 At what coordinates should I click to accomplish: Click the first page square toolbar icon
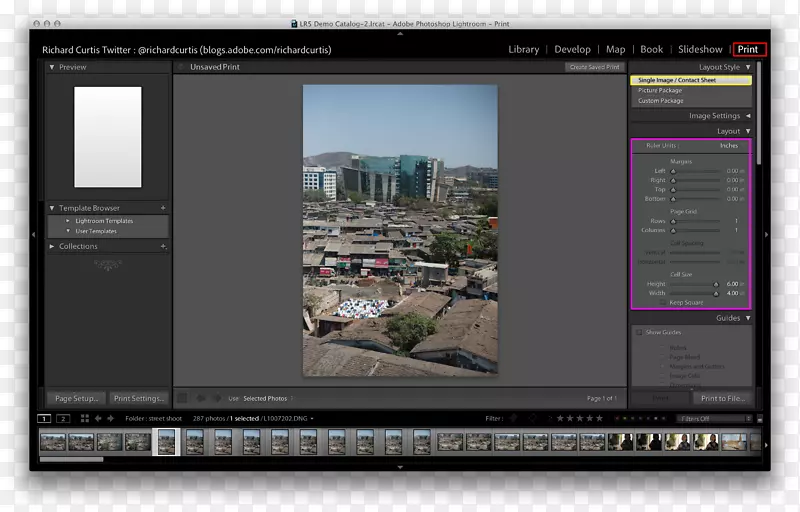[182, 398]
